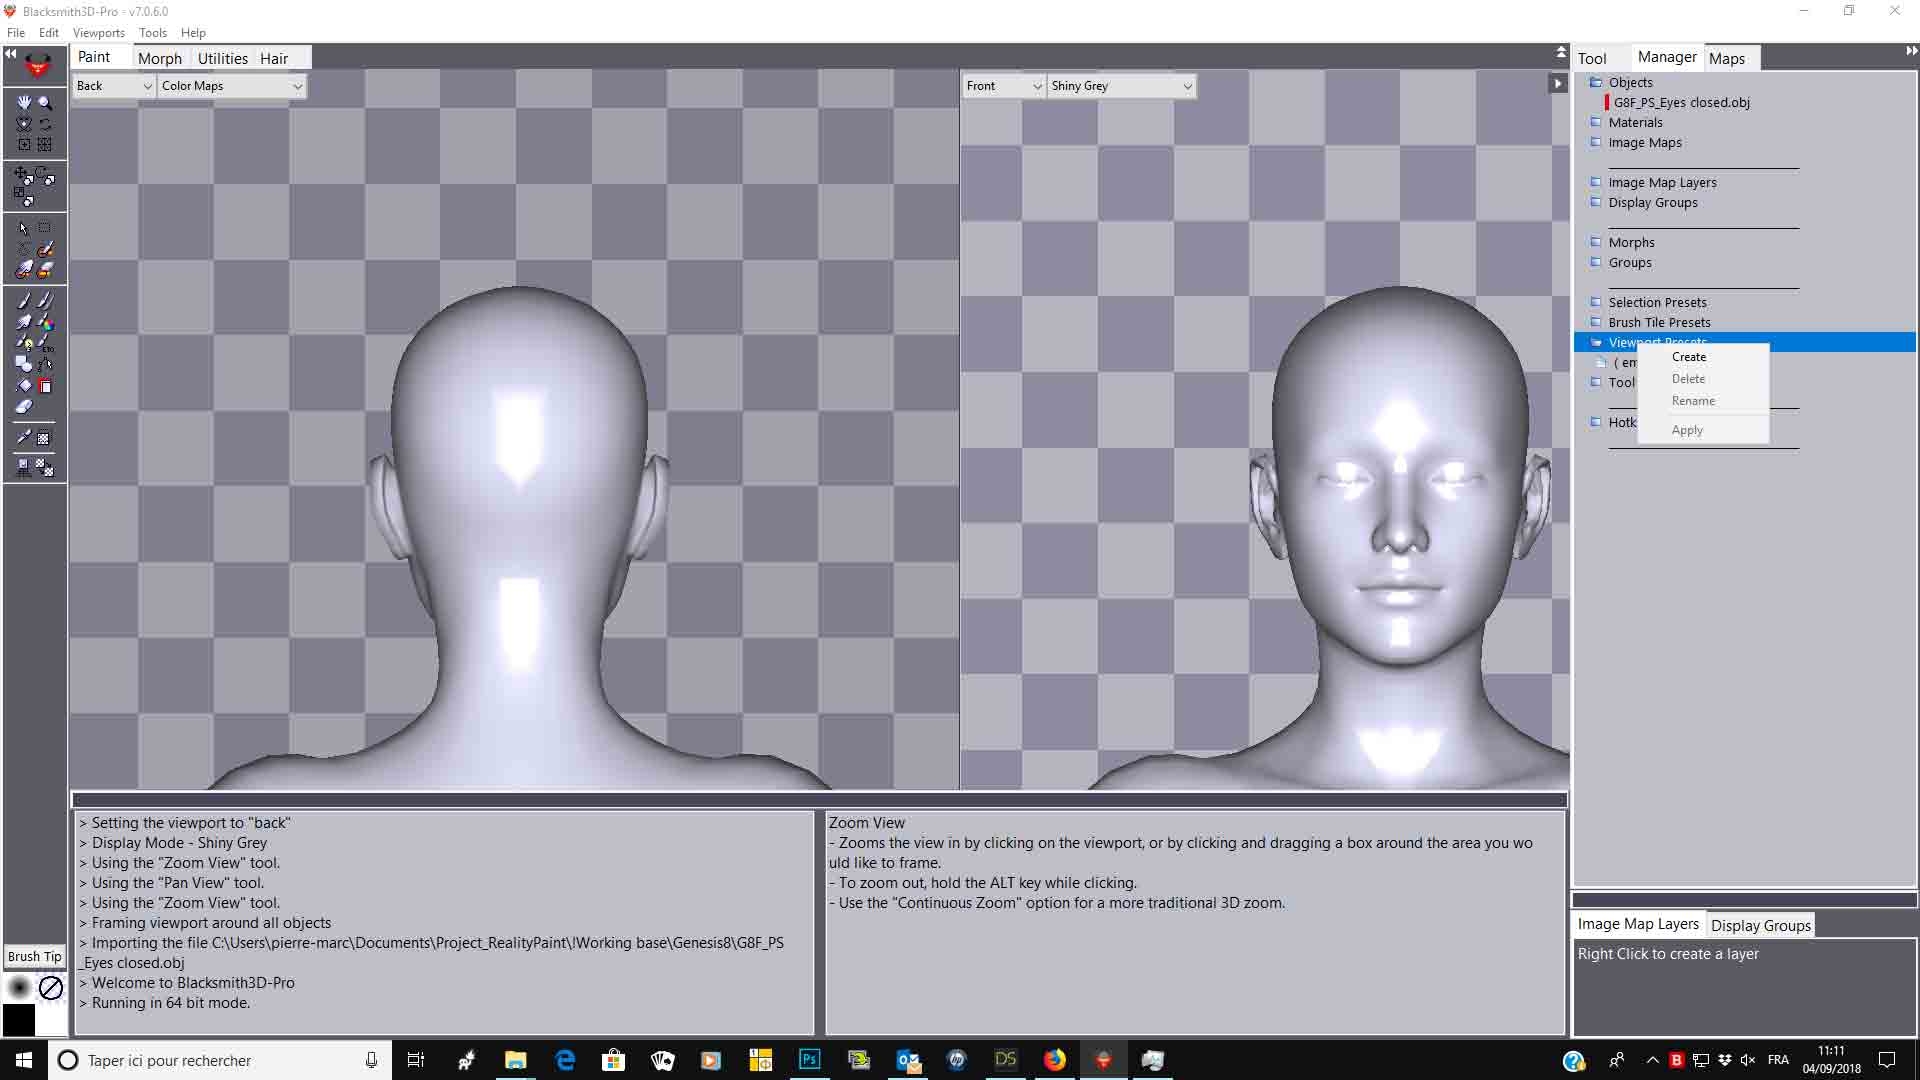Click the no-texture circle-slash icon

(50, 988)
